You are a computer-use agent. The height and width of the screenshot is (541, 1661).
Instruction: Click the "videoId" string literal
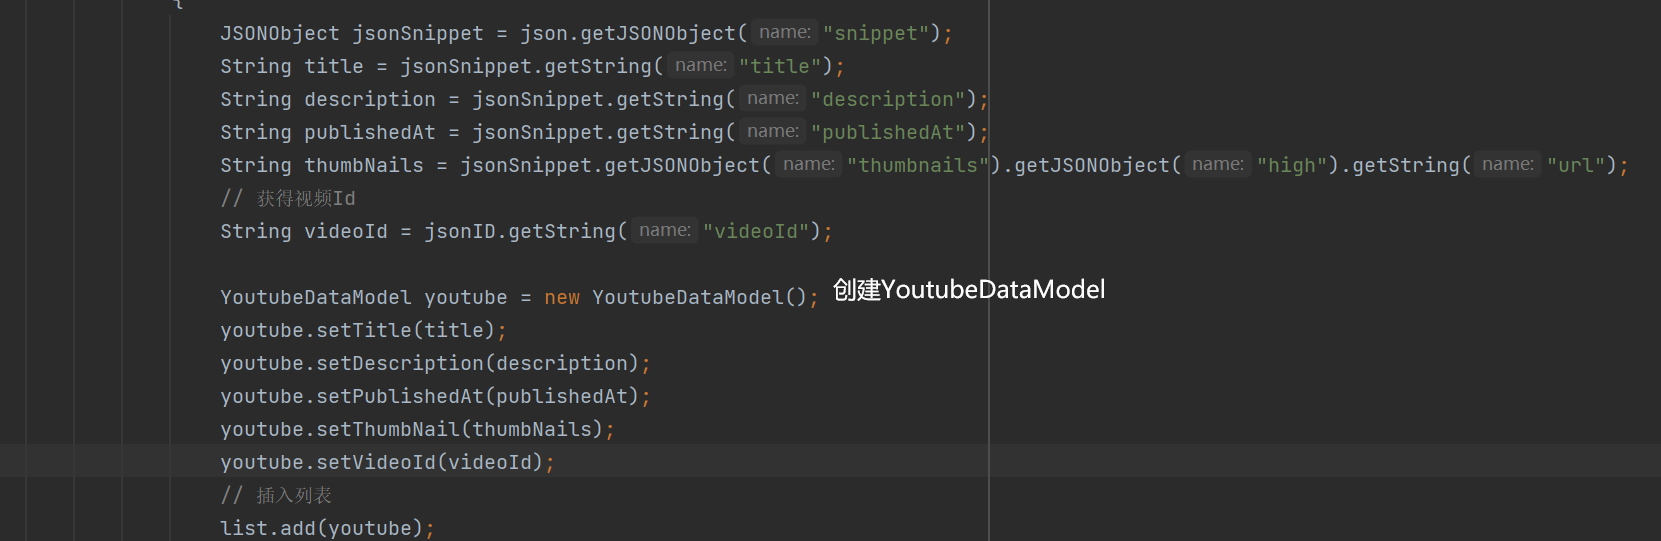pyautogui.click(x=756, y=231)
